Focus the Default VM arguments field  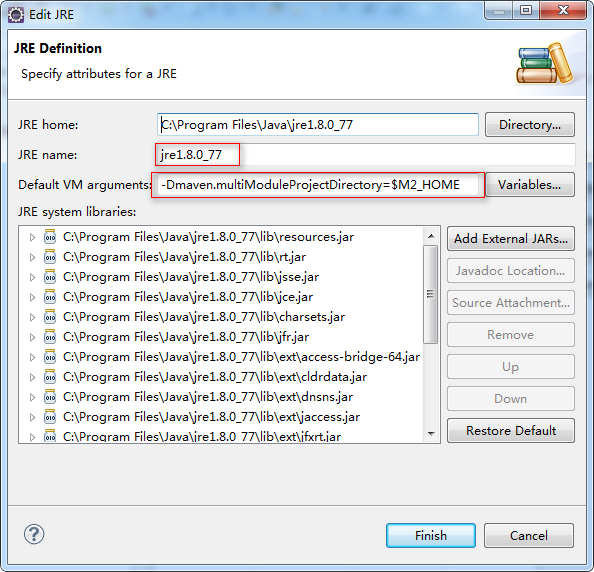(x=318, y=185)
